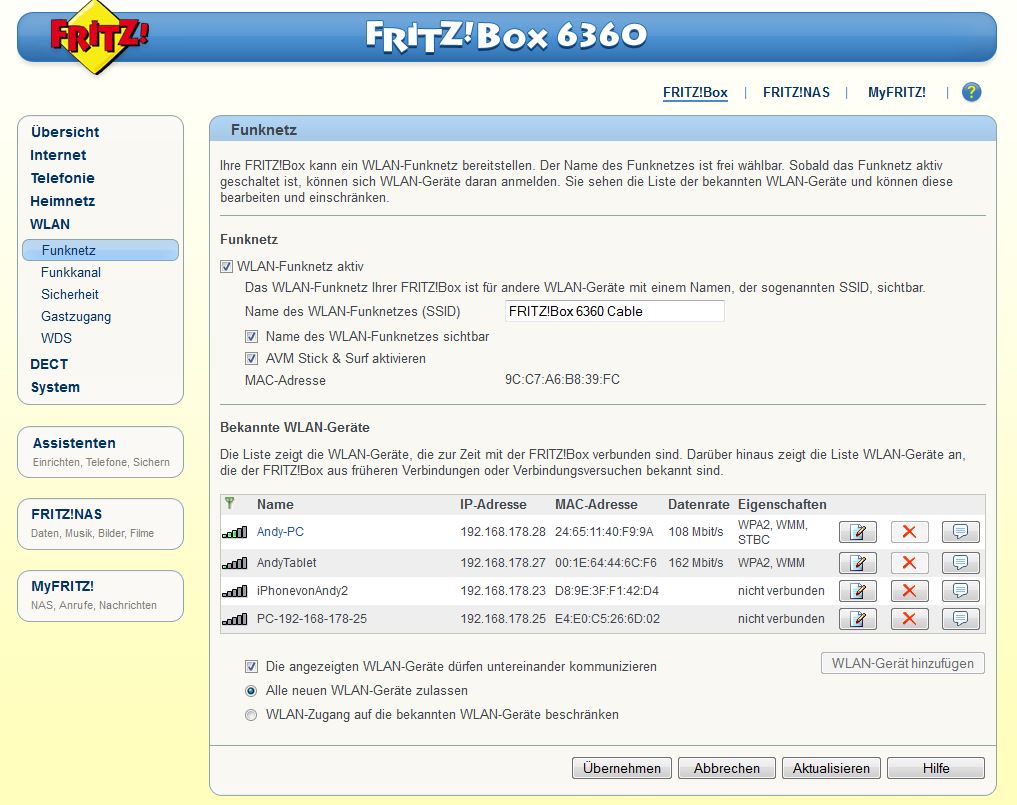Viewport: 1017px width, 805px height.
Task: Click WLAN-Gerät hinzufügen button
Action: point(902,663)
